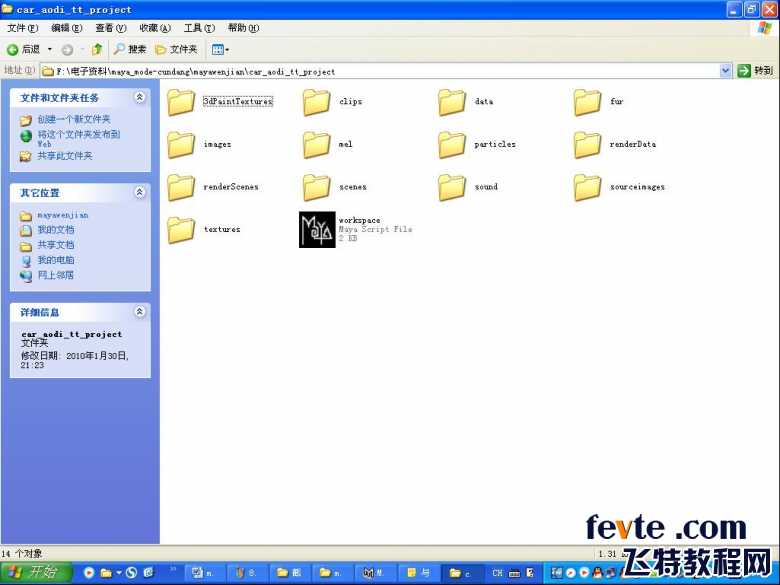780x585 pixels.
Task: Go back with the 后退 button
Action: pos(23,49)
